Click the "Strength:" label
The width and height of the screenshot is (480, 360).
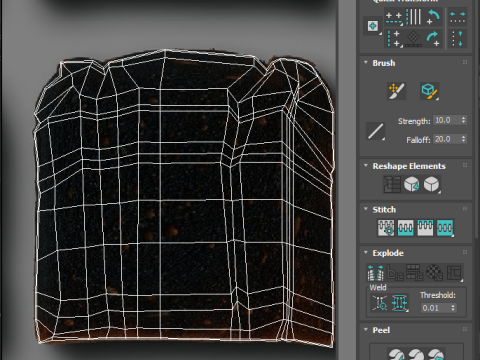[414, 121]
